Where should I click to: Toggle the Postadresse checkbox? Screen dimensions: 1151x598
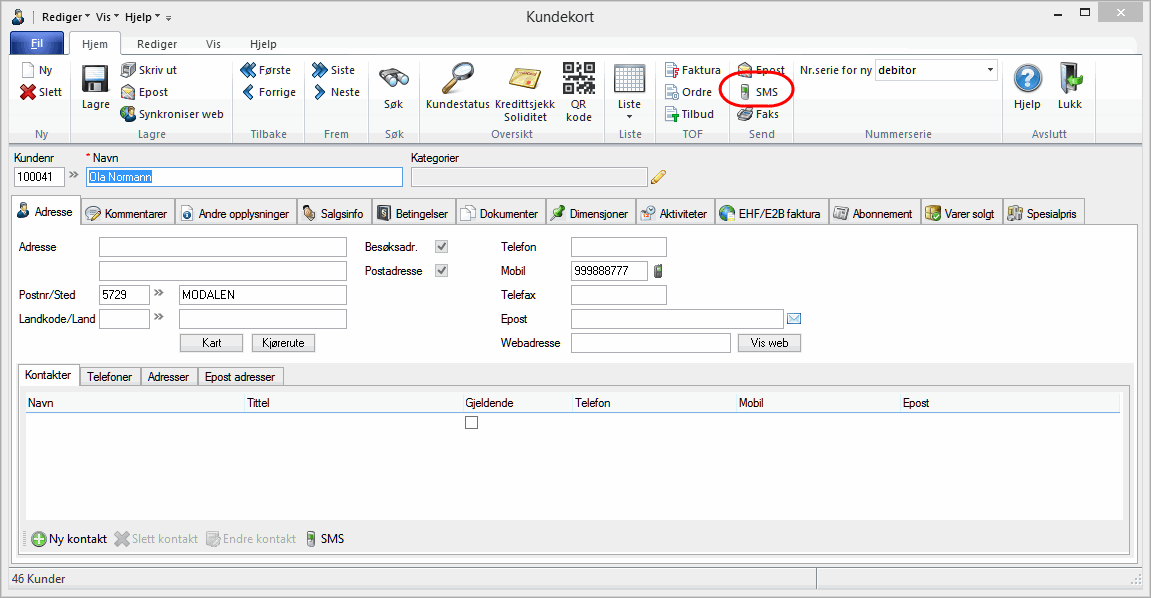coord(441,271)
